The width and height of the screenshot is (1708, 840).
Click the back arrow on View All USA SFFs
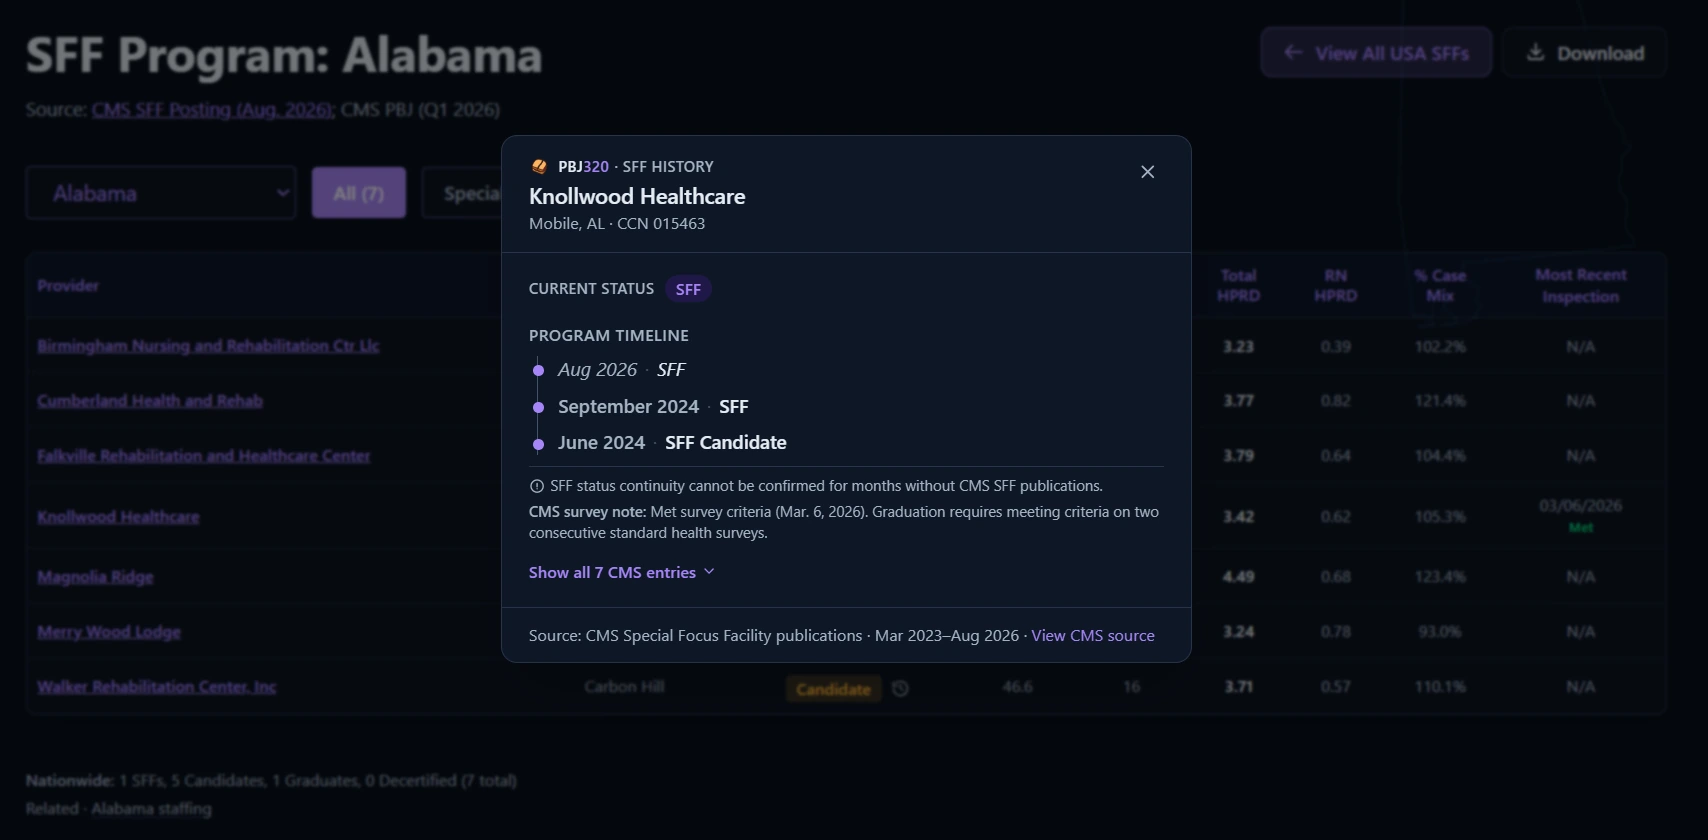coord(1293,53)
